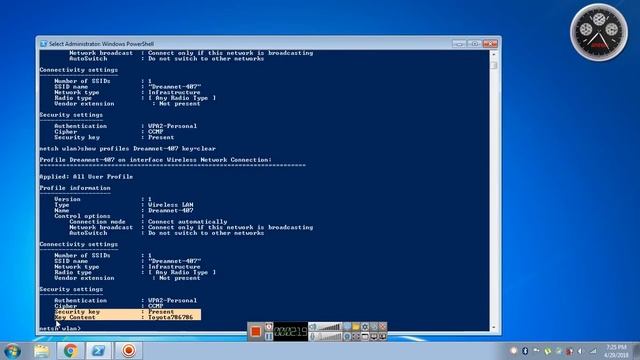The height and width of the screenshot is (360, 640).
Task: Adjust the recorder's microphone level bar
Action: coord(329,336)
